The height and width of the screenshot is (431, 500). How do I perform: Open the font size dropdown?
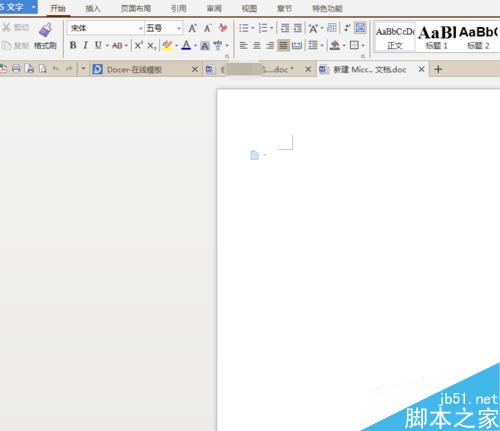[179, 29]
